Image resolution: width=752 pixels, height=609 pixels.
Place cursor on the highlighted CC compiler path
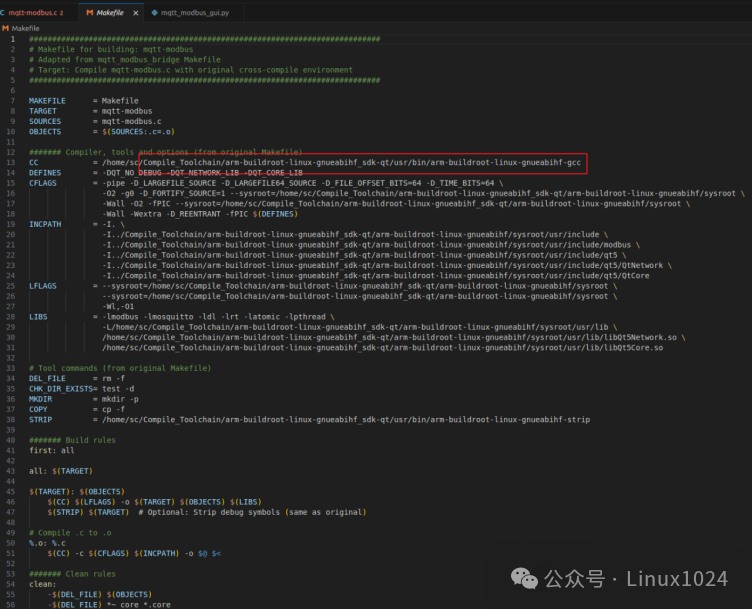coord(340,162)
